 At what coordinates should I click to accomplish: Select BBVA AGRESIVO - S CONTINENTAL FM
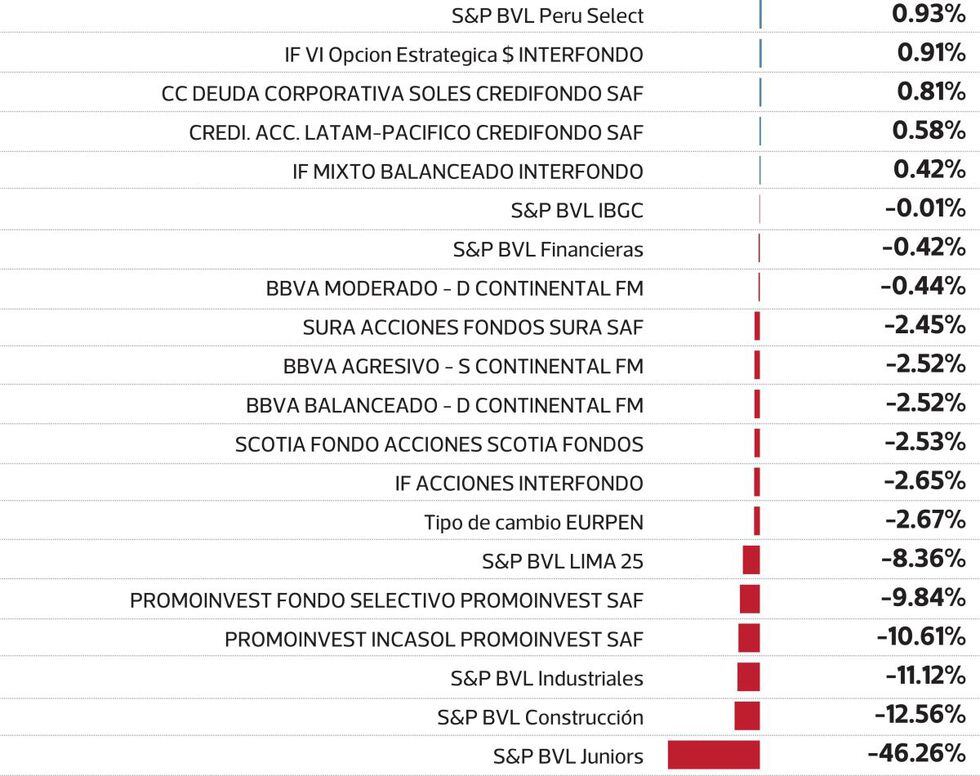[x=463, y=367]
